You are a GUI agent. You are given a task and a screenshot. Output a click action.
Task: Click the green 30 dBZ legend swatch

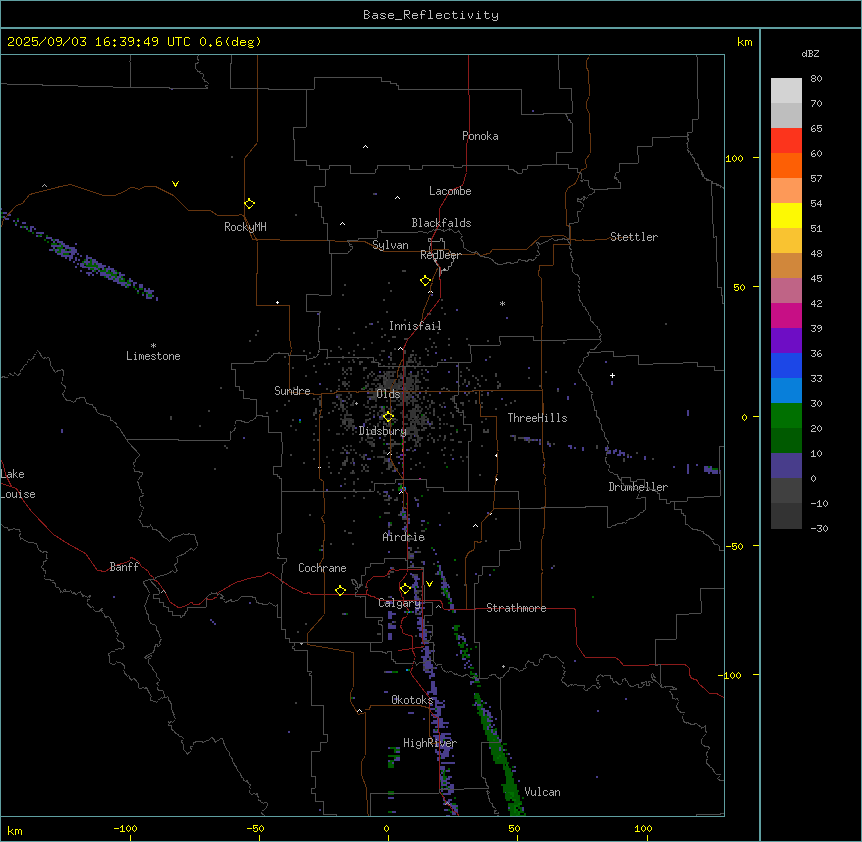pos(786,416)
